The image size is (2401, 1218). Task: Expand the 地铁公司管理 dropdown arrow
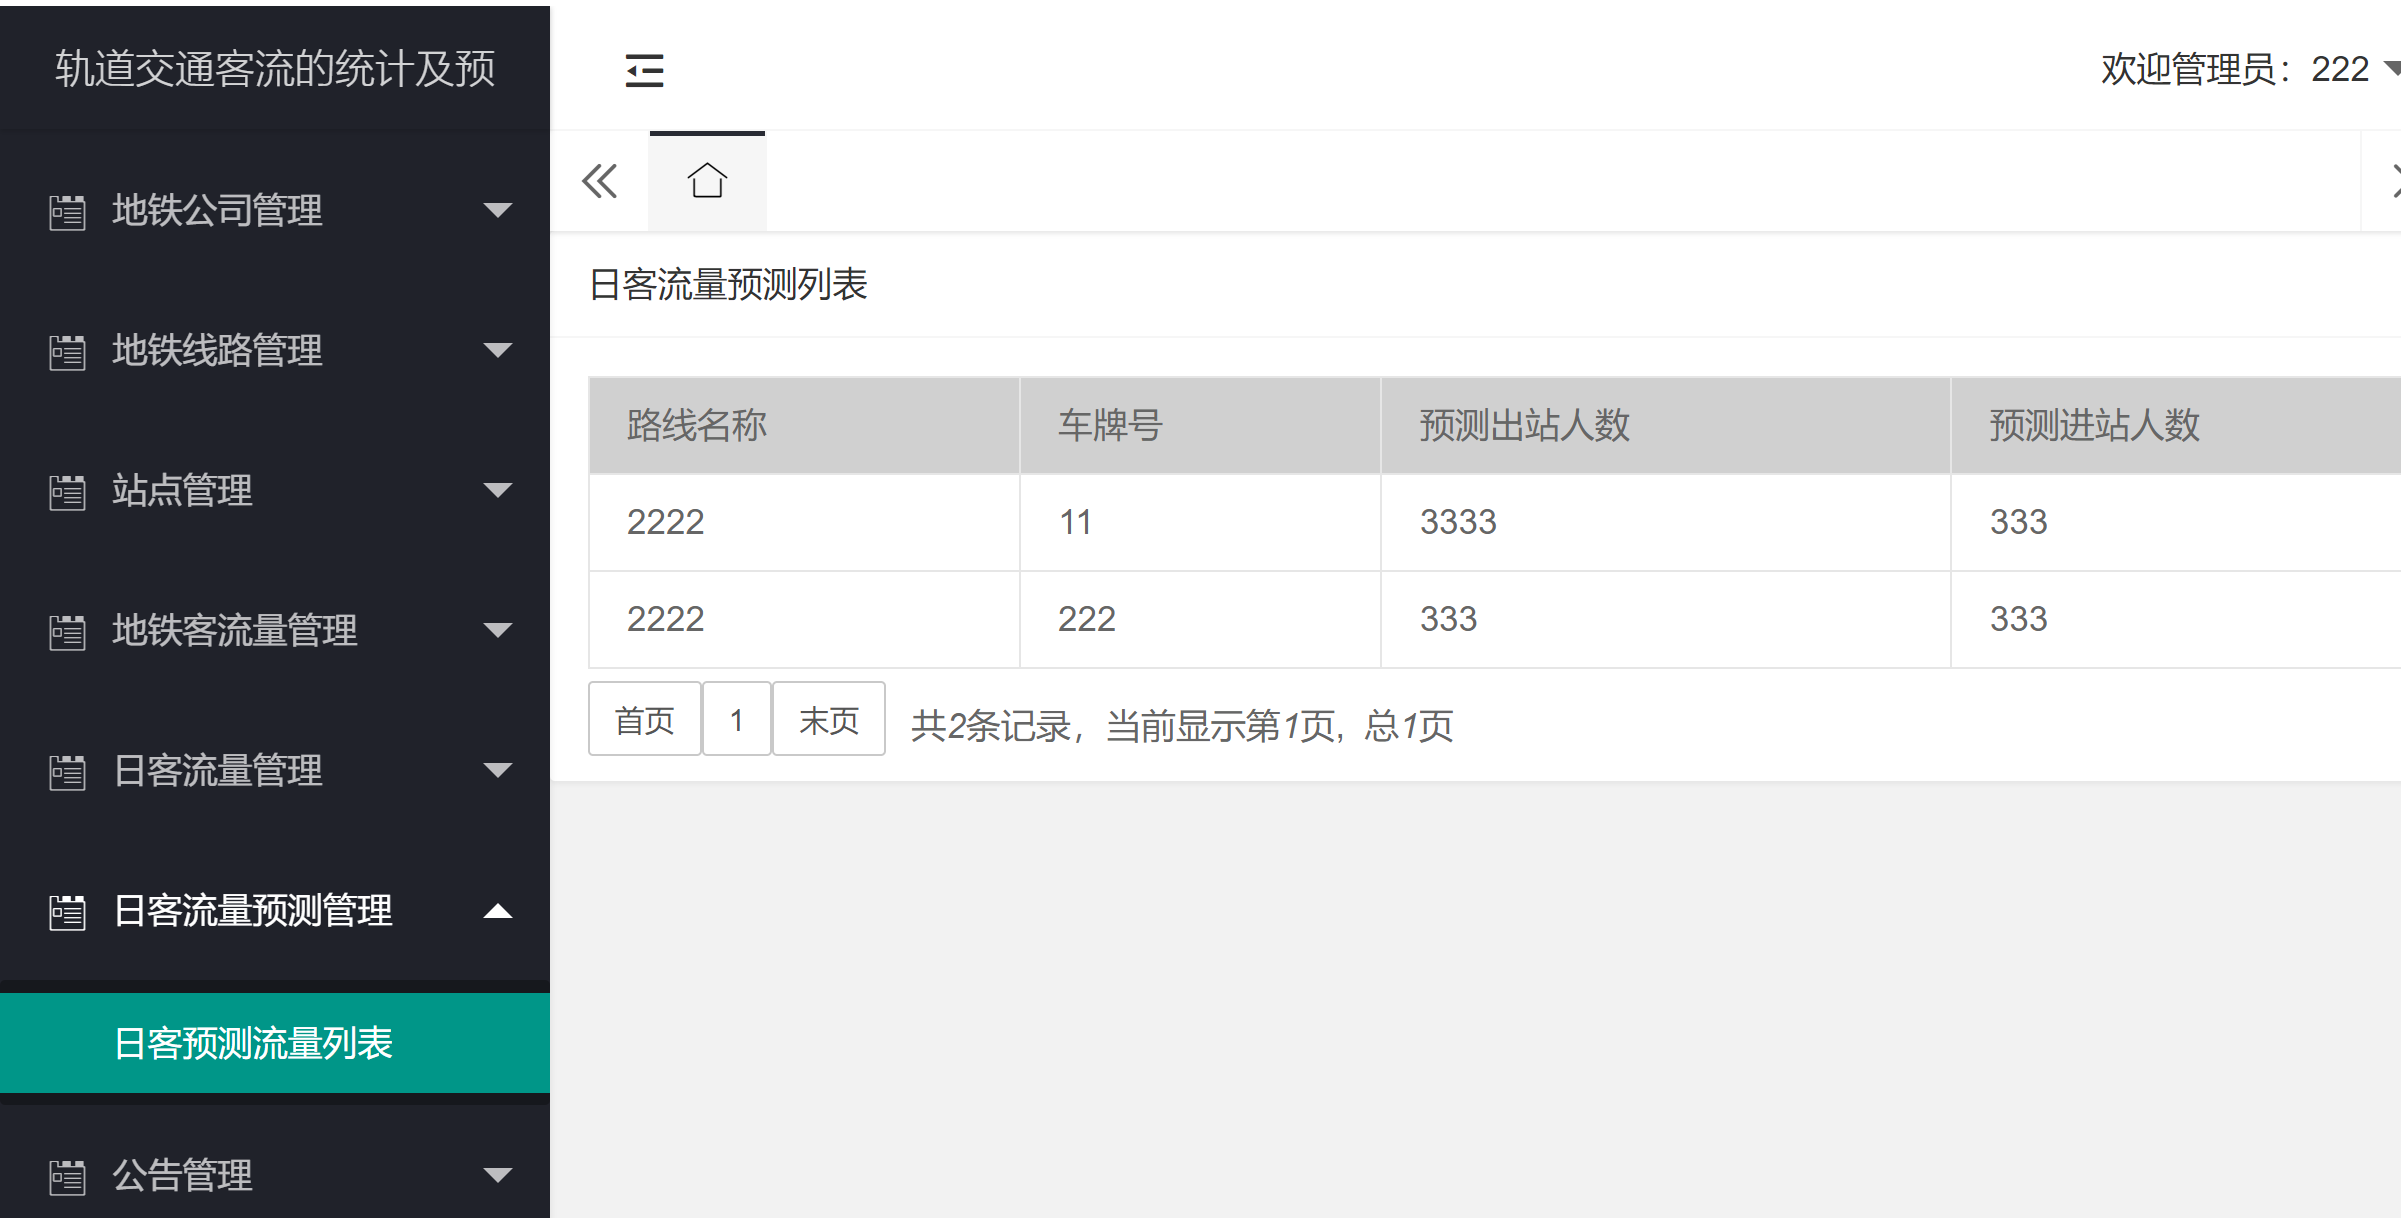coord(497,210)
